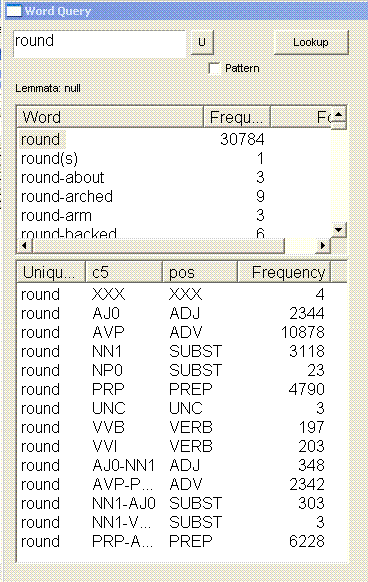Screen dimensions: 368x582
Task: Click horizontal scroll right arrow
Action: [x=322, y=245]
